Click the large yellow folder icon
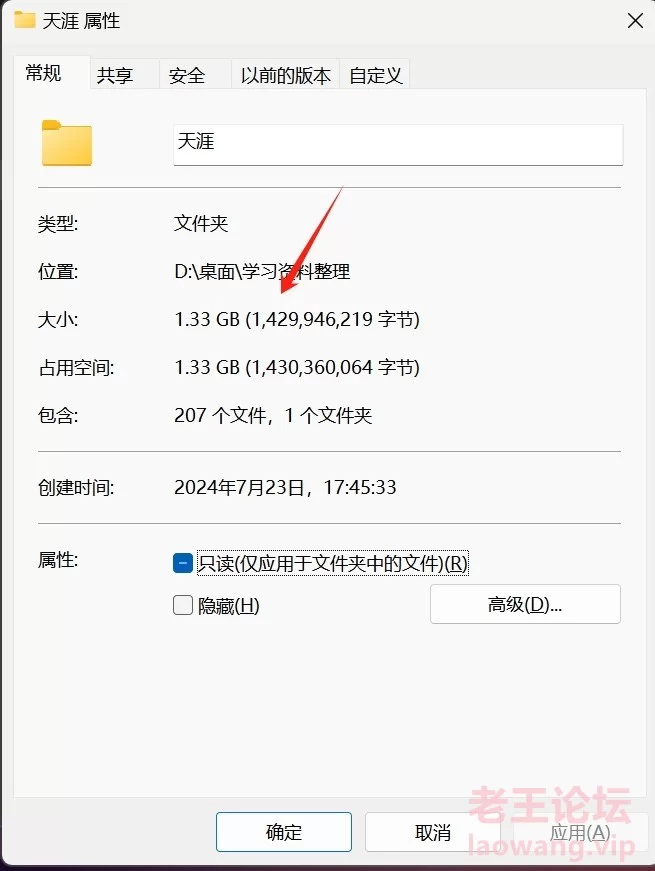Screen dimensions: 655x871 tap(67, 143)
